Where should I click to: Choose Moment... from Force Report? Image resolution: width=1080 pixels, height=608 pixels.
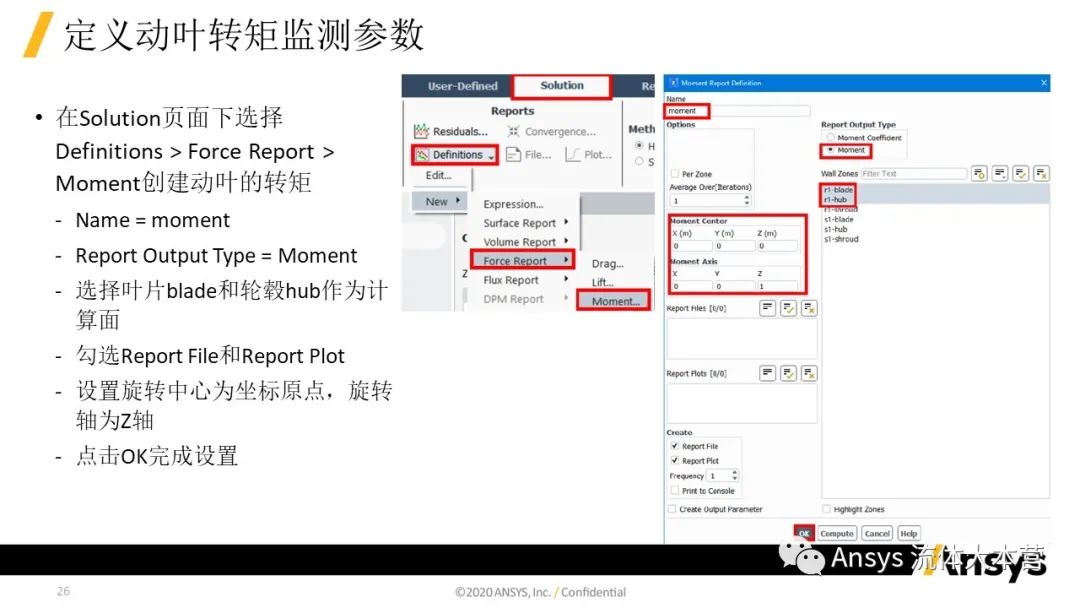pyautogui.click(x=616, y=302)
